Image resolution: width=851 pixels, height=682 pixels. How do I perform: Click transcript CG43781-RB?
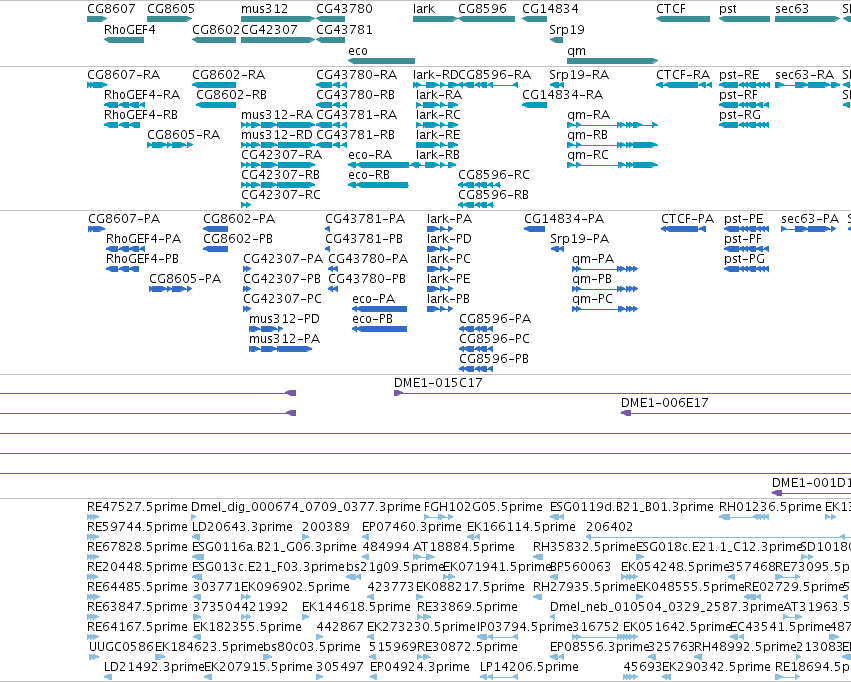pyautogui.click(x=331, y=145)
